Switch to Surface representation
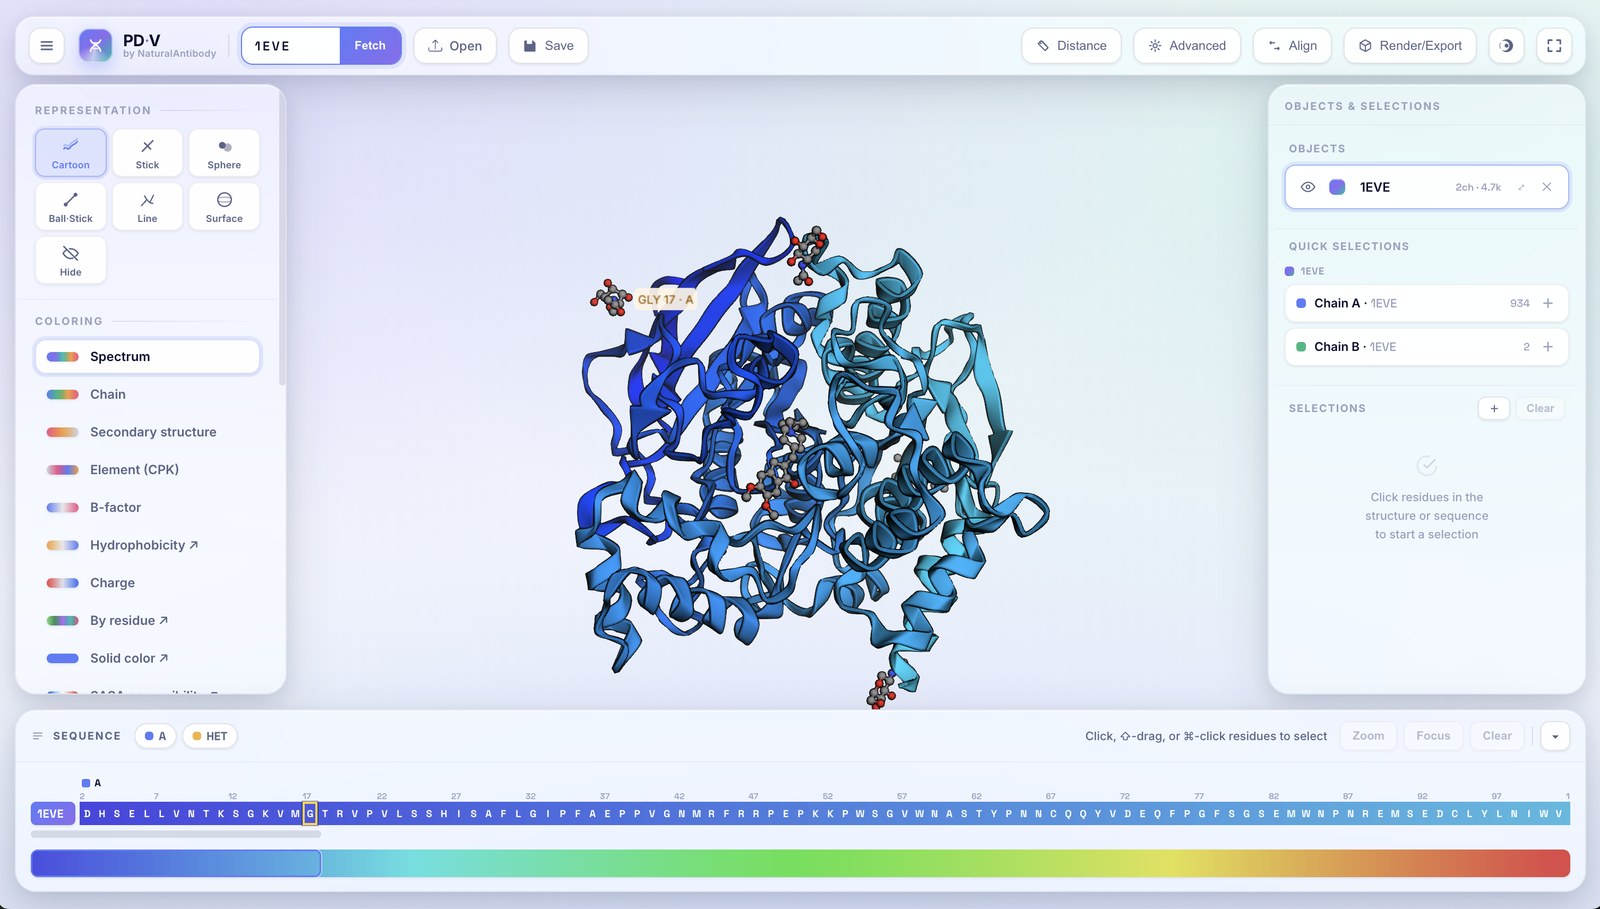 coord(224,207)
